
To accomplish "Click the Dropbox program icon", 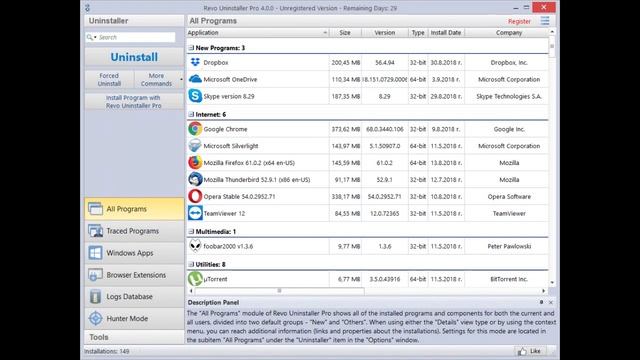I will tap(195, 62).
